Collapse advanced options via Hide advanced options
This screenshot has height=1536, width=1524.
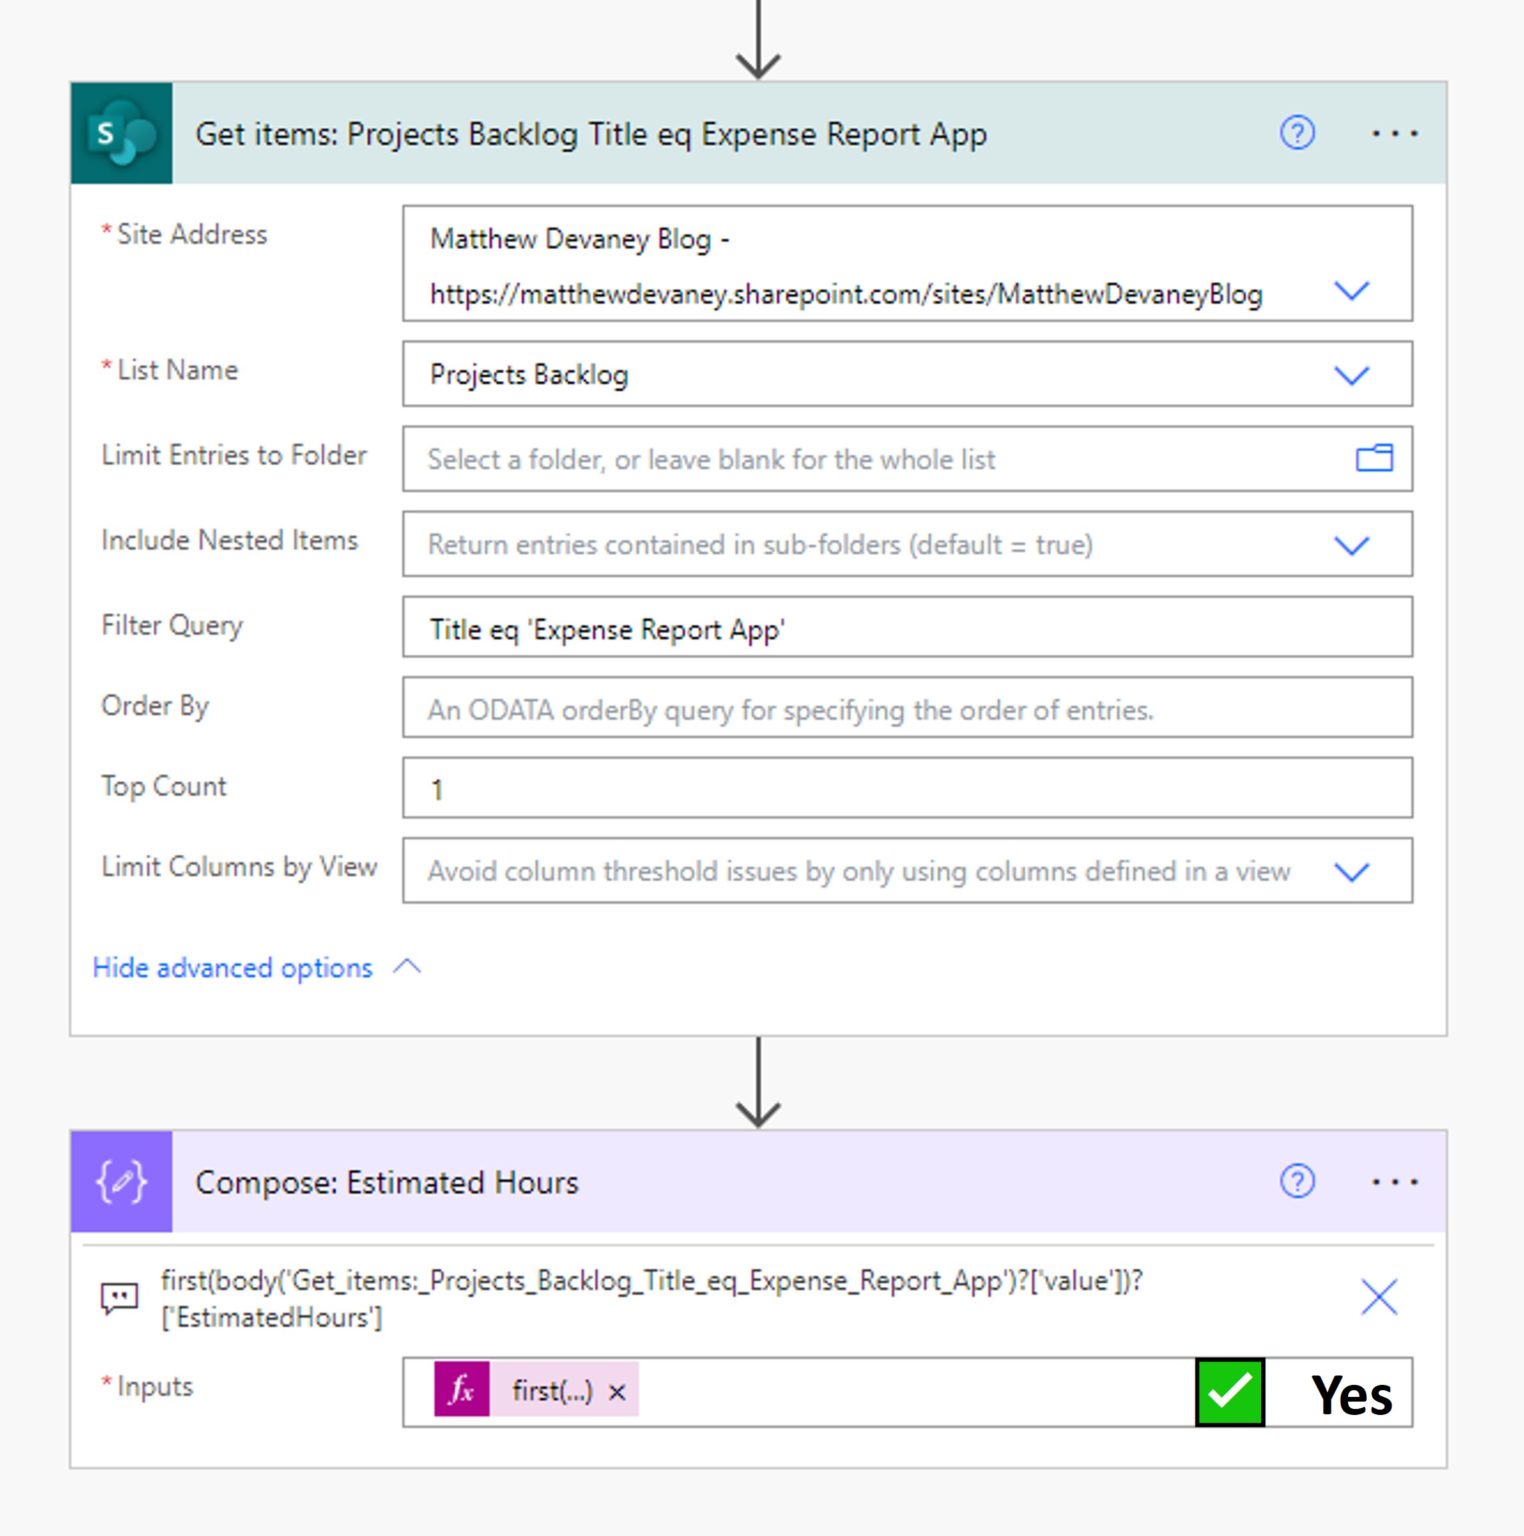pos(231,967)
